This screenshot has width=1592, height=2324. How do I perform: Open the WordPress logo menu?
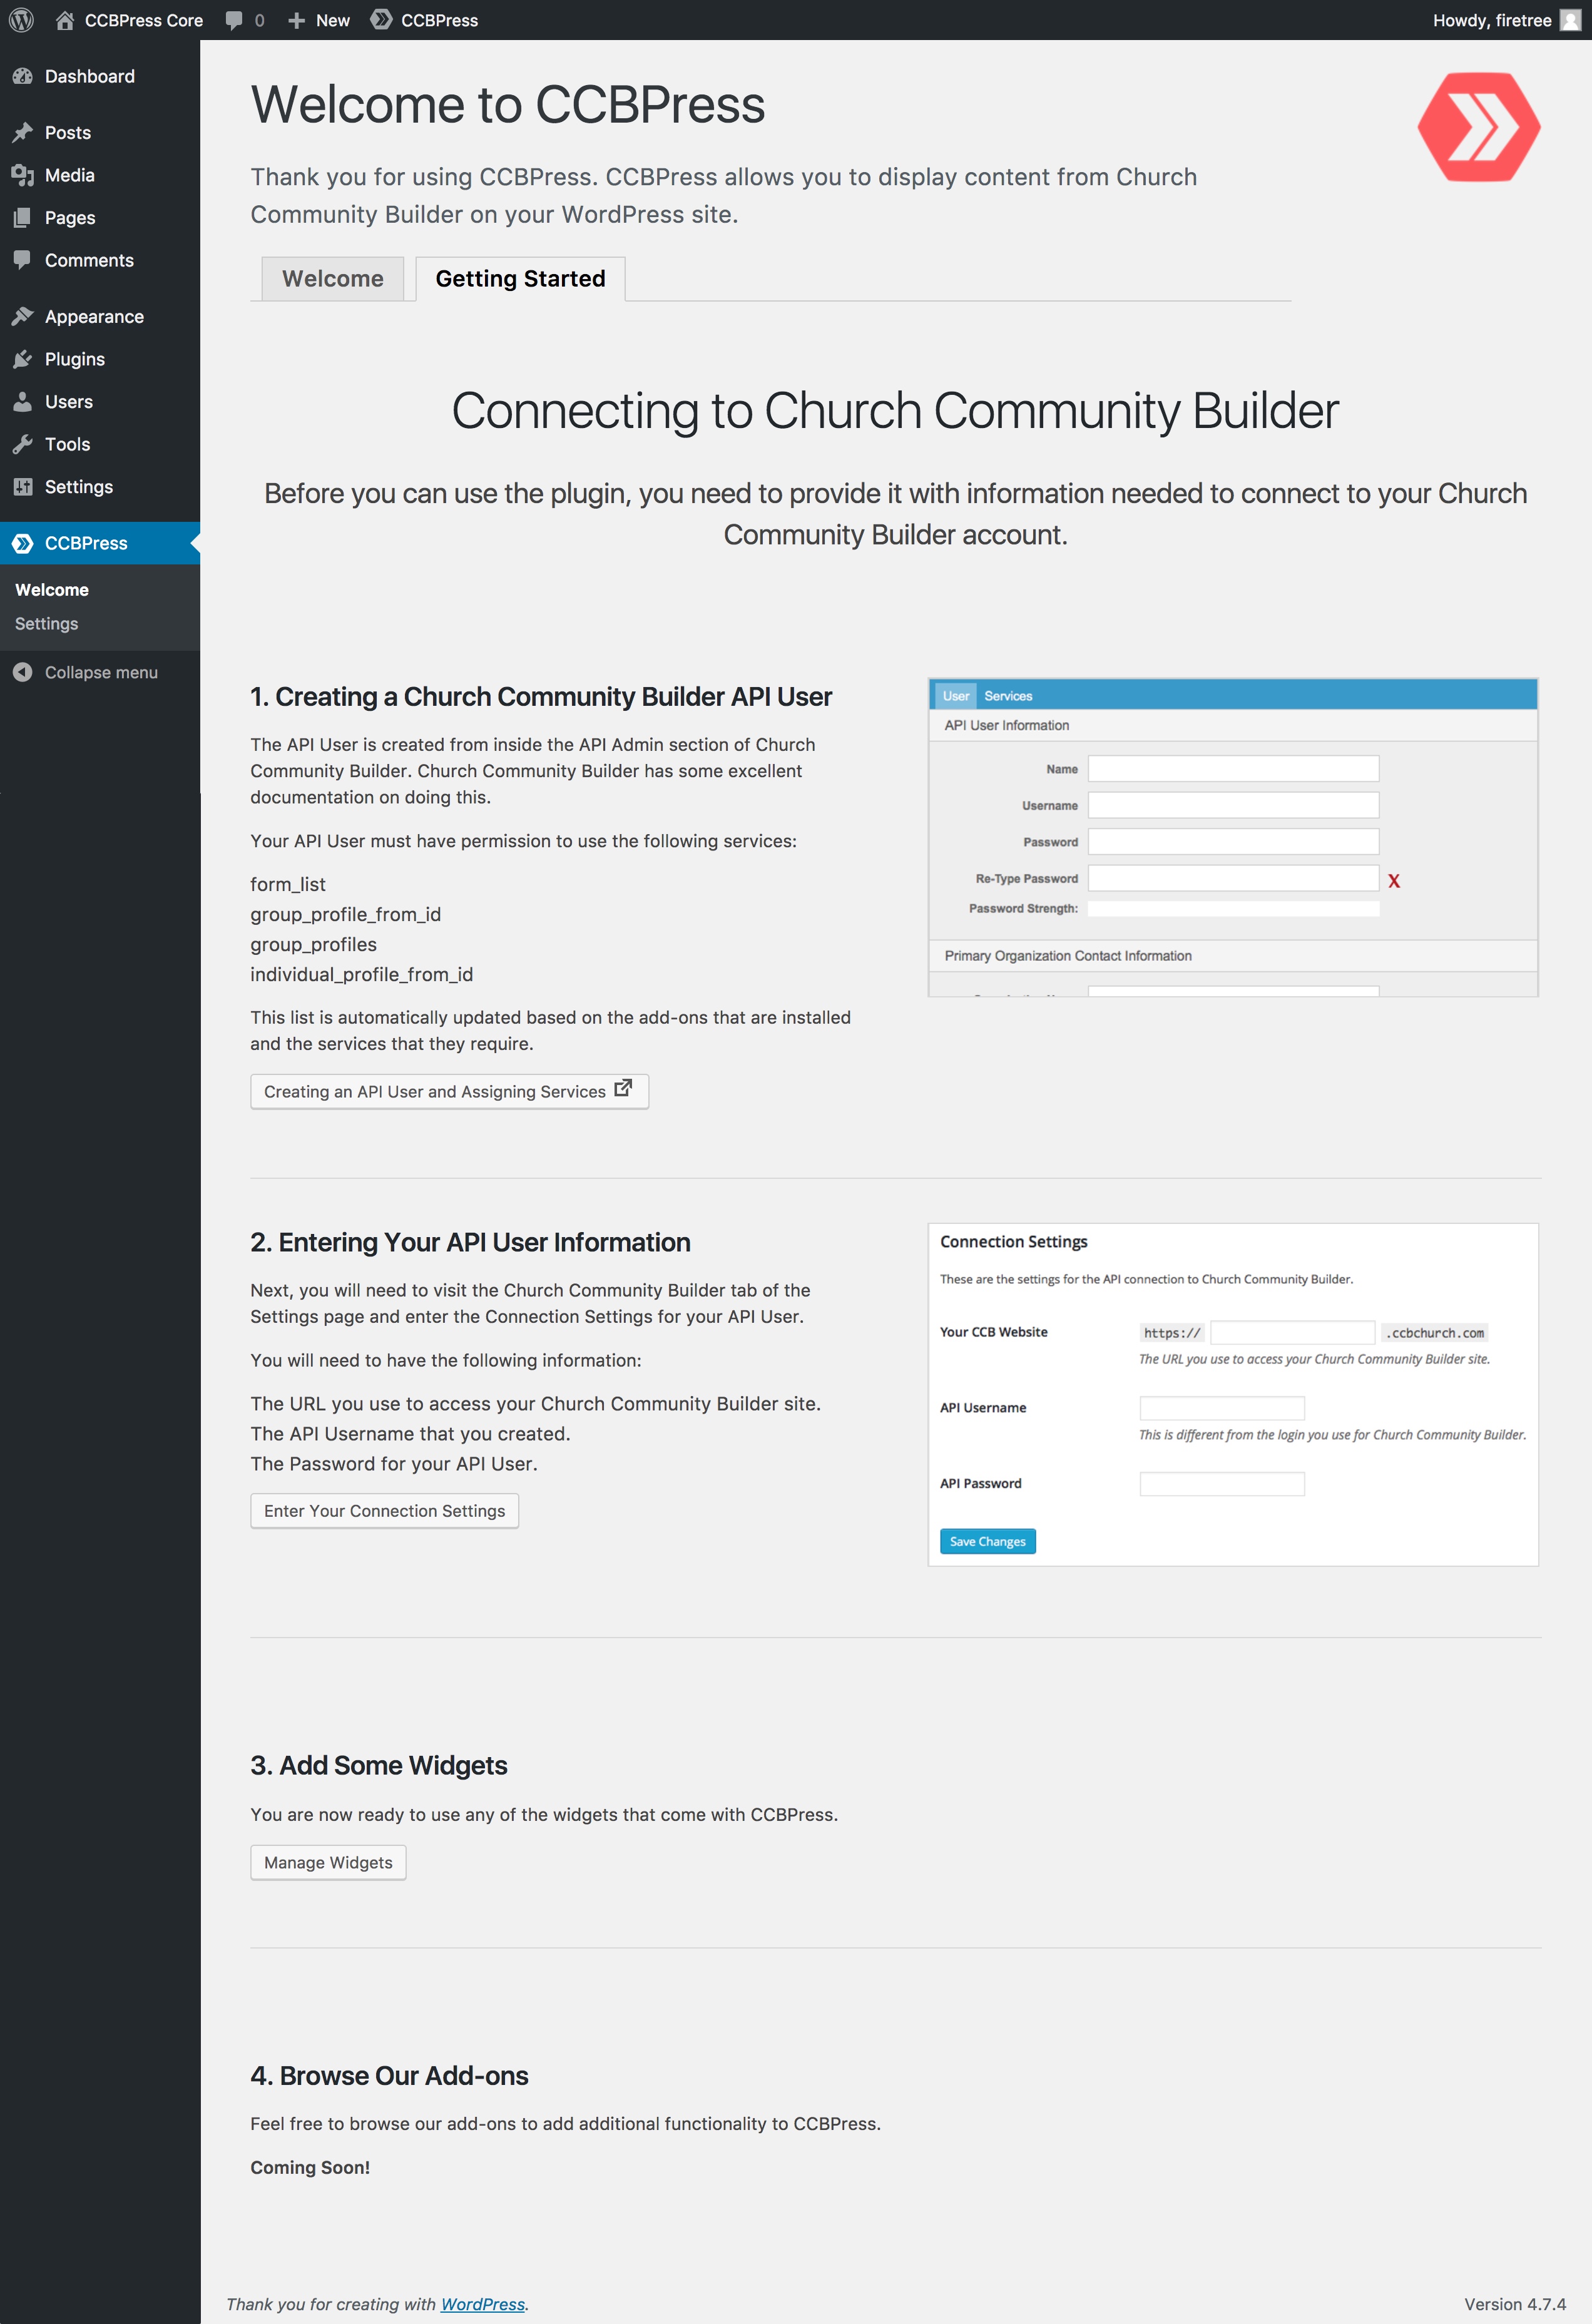21,20
